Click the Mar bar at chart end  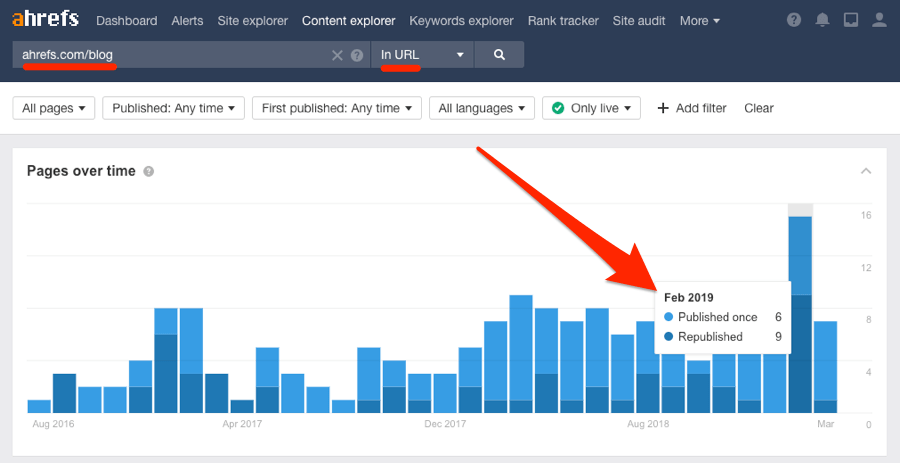click(x=825, y=367)
